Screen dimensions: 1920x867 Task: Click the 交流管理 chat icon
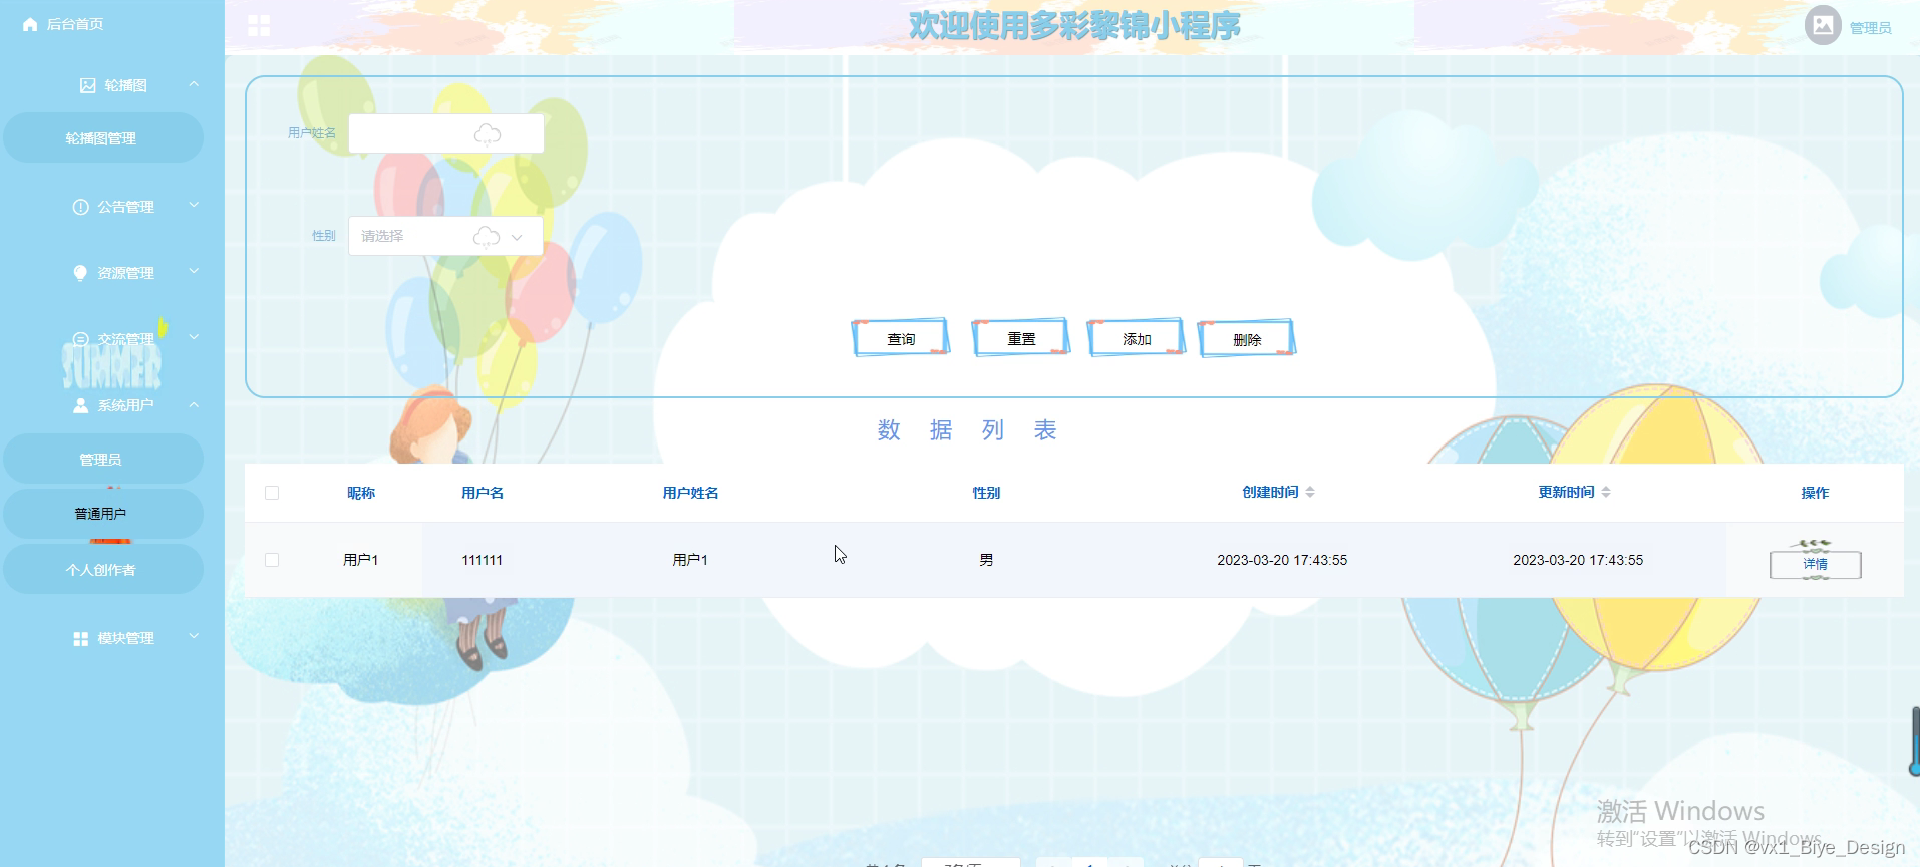tap(81, 339)
